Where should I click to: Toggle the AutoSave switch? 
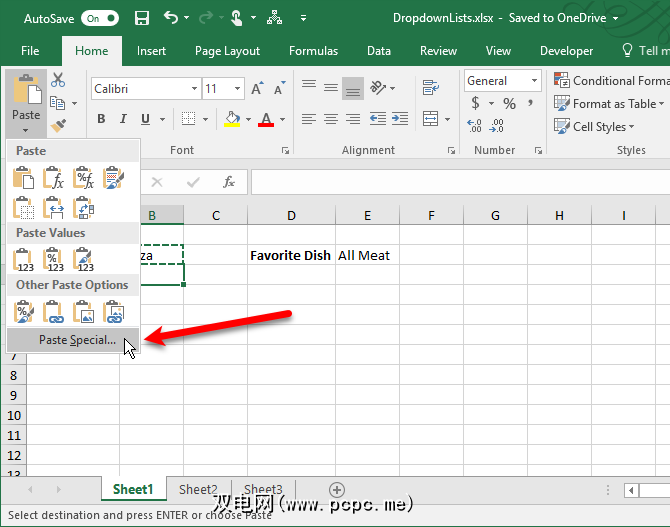[x=99, y=18]
